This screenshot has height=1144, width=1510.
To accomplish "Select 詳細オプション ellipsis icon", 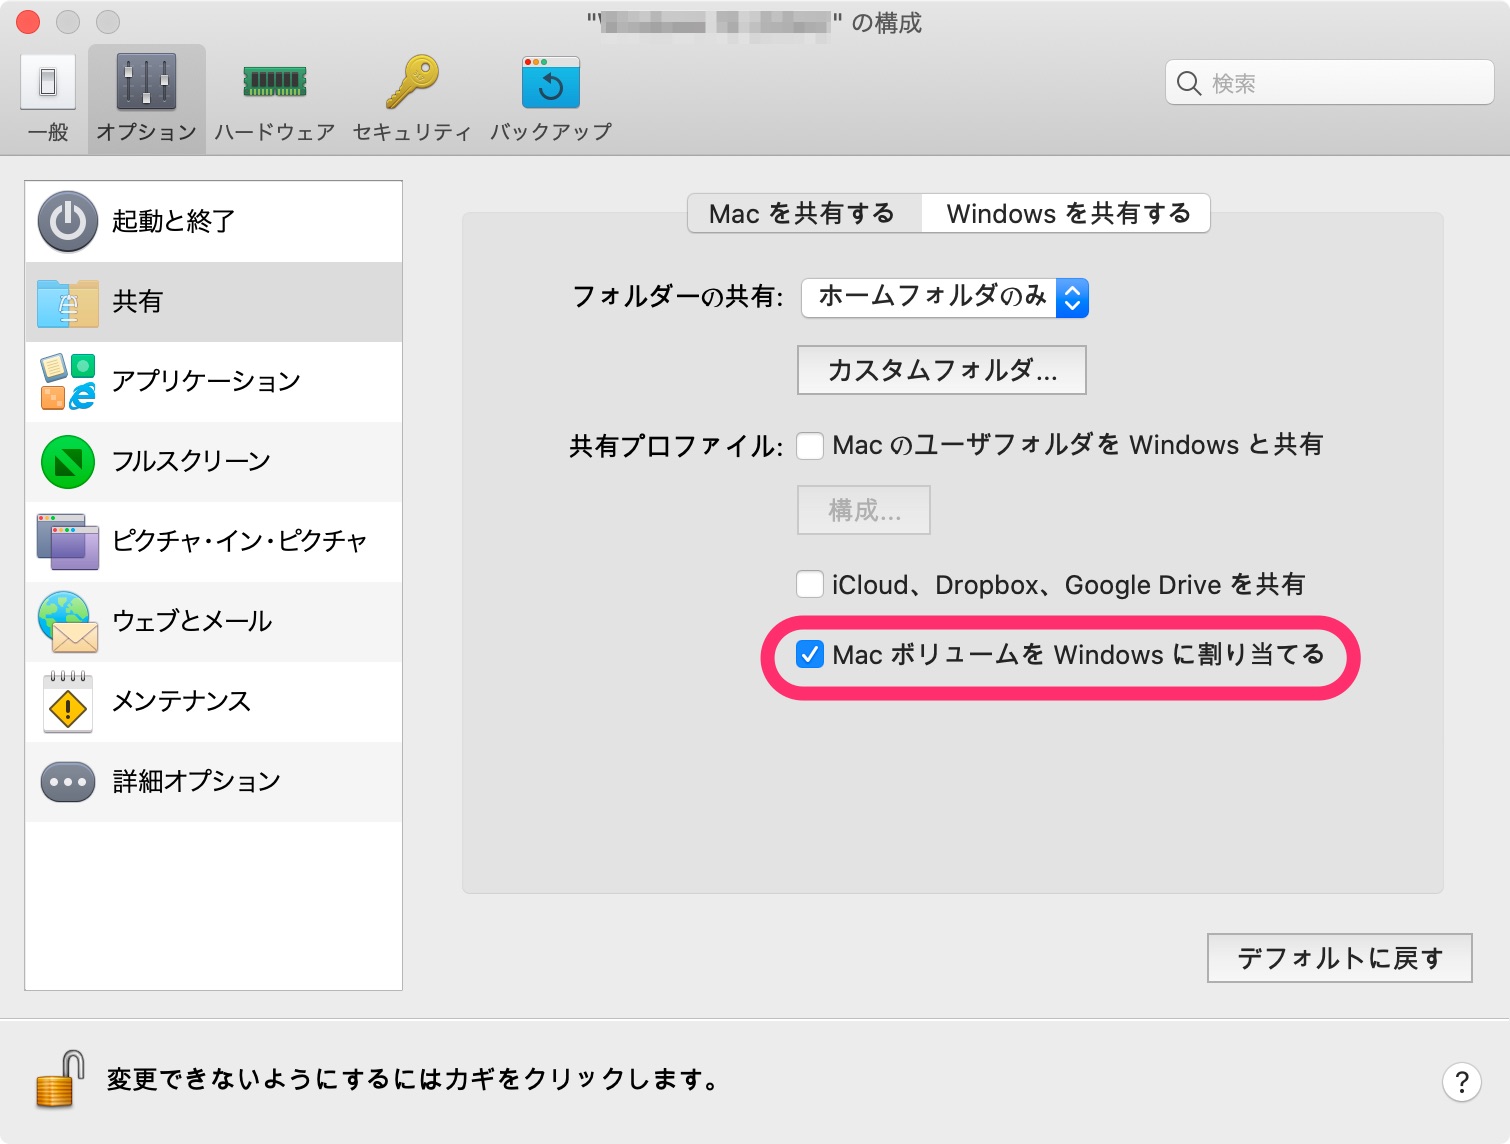I will tap(68, 782).
